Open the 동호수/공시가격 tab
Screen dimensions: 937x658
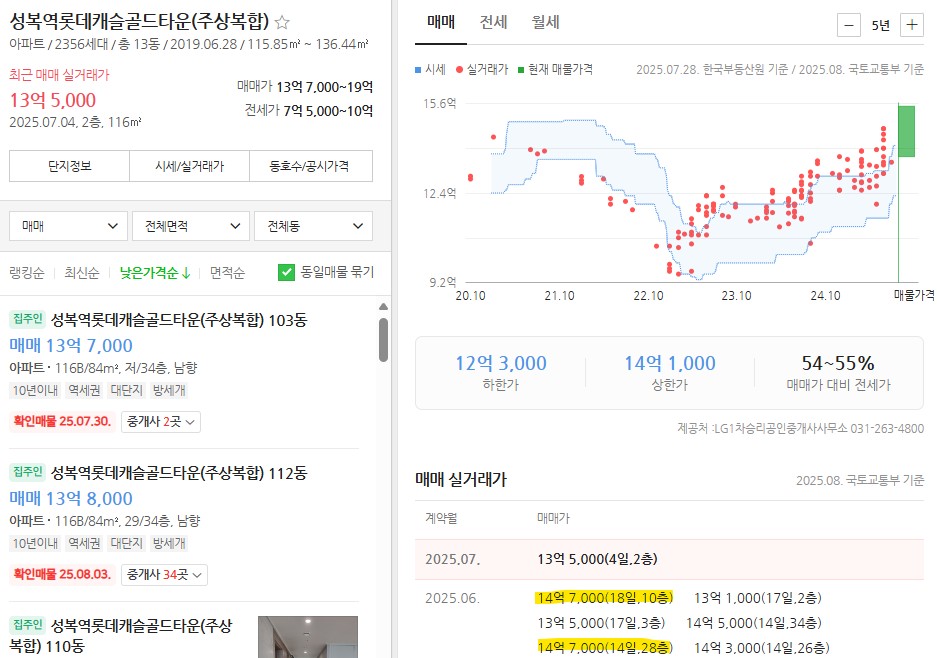coord(311,166)
